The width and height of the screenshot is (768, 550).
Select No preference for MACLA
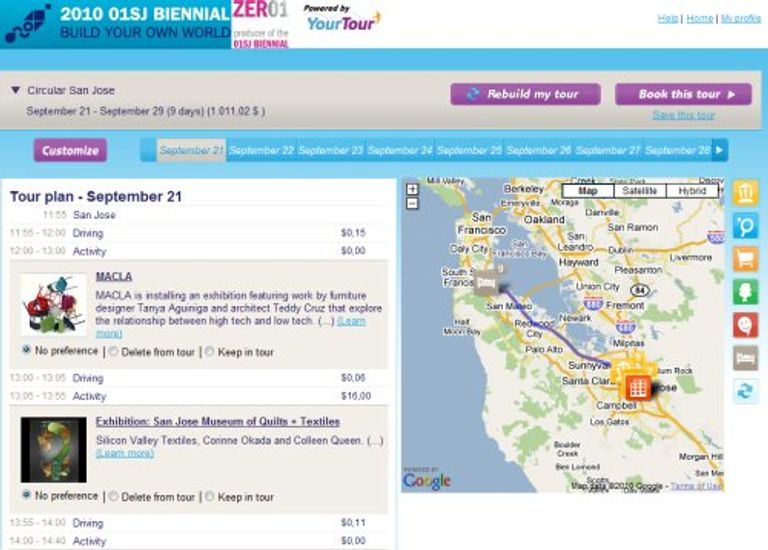point(26,350)
